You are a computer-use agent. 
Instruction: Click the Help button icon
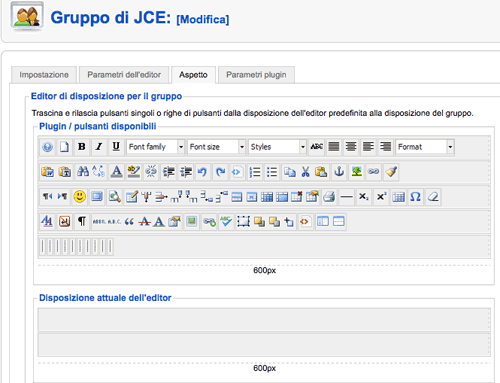(48, 147)
